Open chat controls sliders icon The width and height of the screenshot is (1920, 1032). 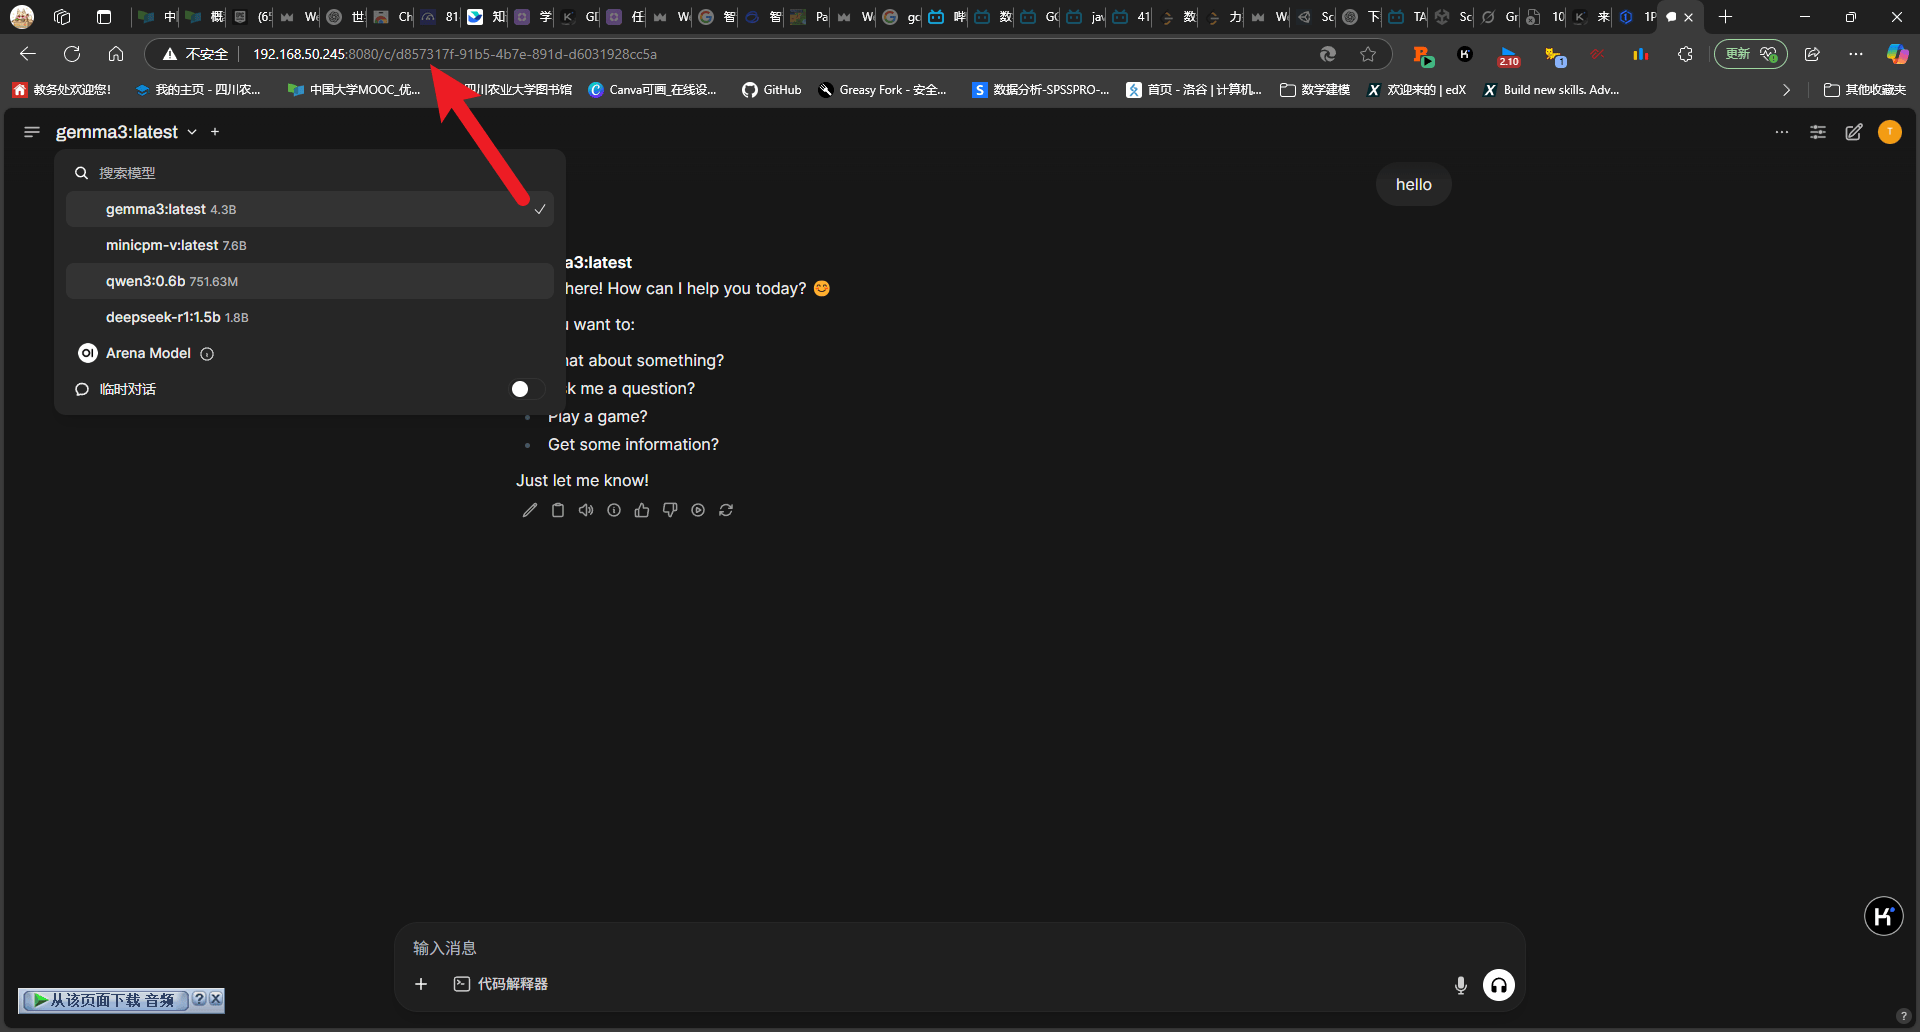pos(1818,132)
